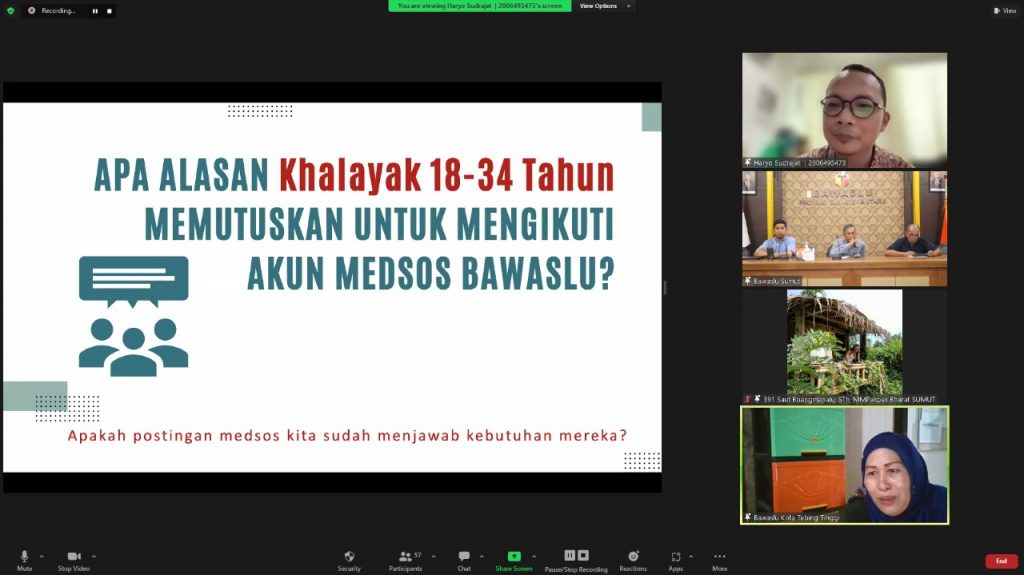Image resolution: width=1024 pixels, height=575 pixels.
Task: Stop recording from the top indicator
Action: coord(107,11)
